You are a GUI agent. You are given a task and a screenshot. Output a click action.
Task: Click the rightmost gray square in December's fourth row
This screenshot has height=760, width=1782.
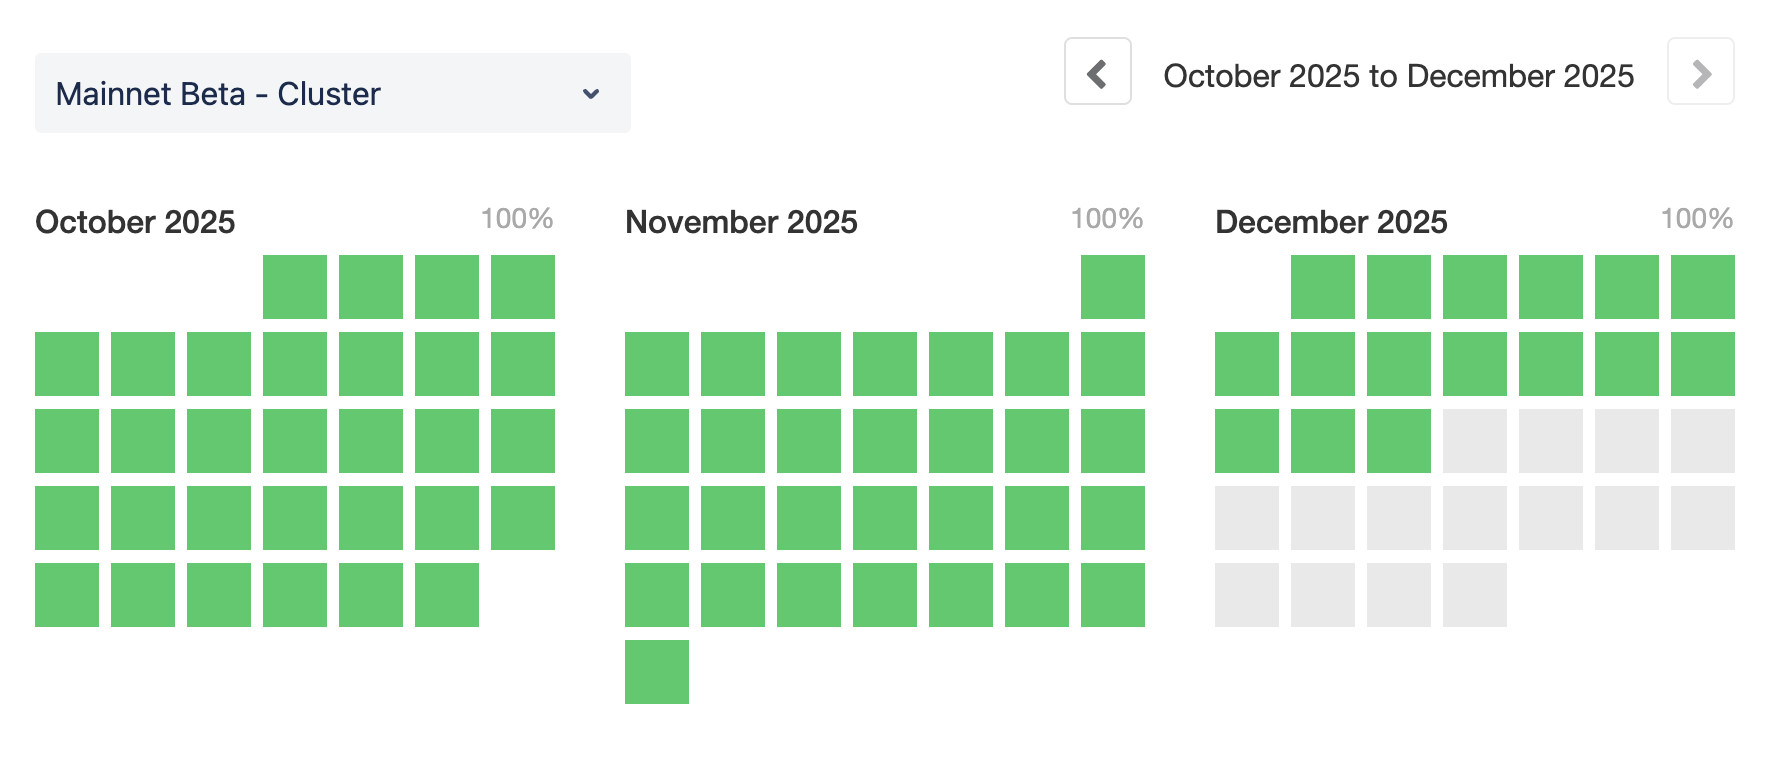tap(1703, 518)
